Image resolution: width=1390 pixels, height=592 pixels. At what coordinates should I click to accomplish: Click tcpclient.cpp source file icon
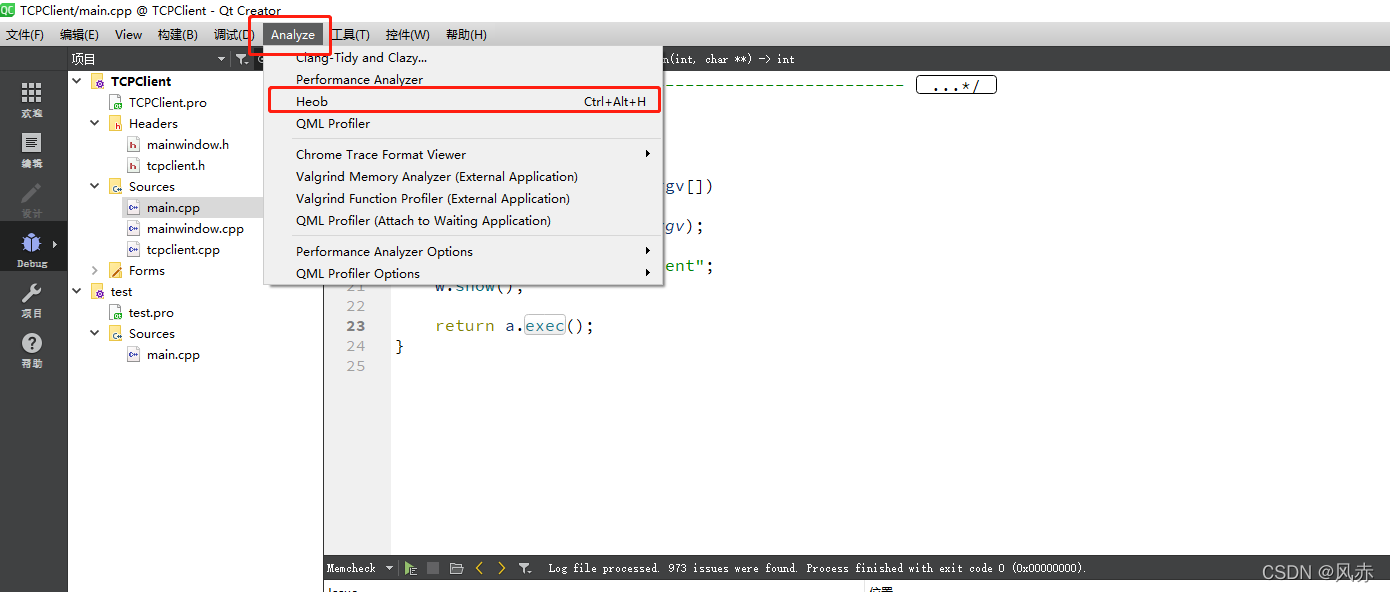135,250
